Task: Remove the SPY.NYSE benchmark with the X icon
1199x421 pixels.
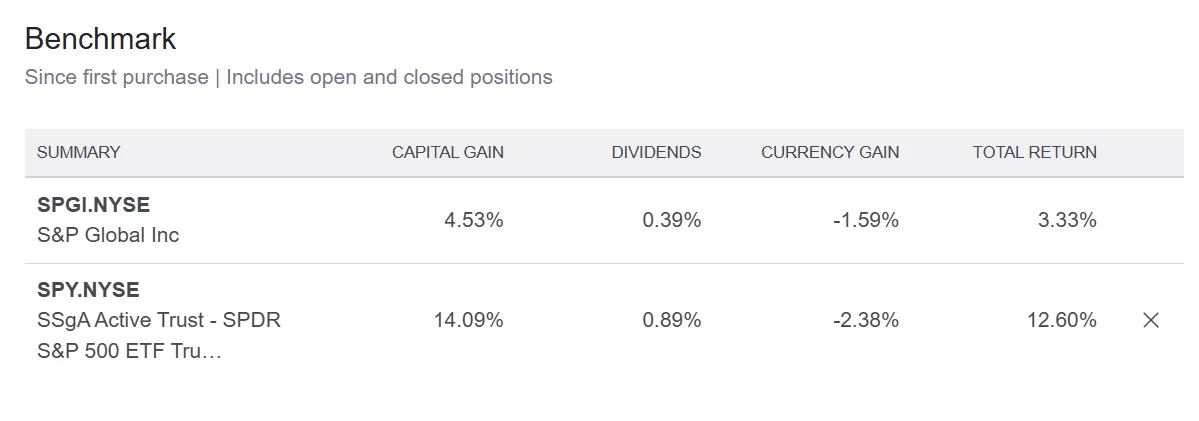Action: coord(1151,320)
